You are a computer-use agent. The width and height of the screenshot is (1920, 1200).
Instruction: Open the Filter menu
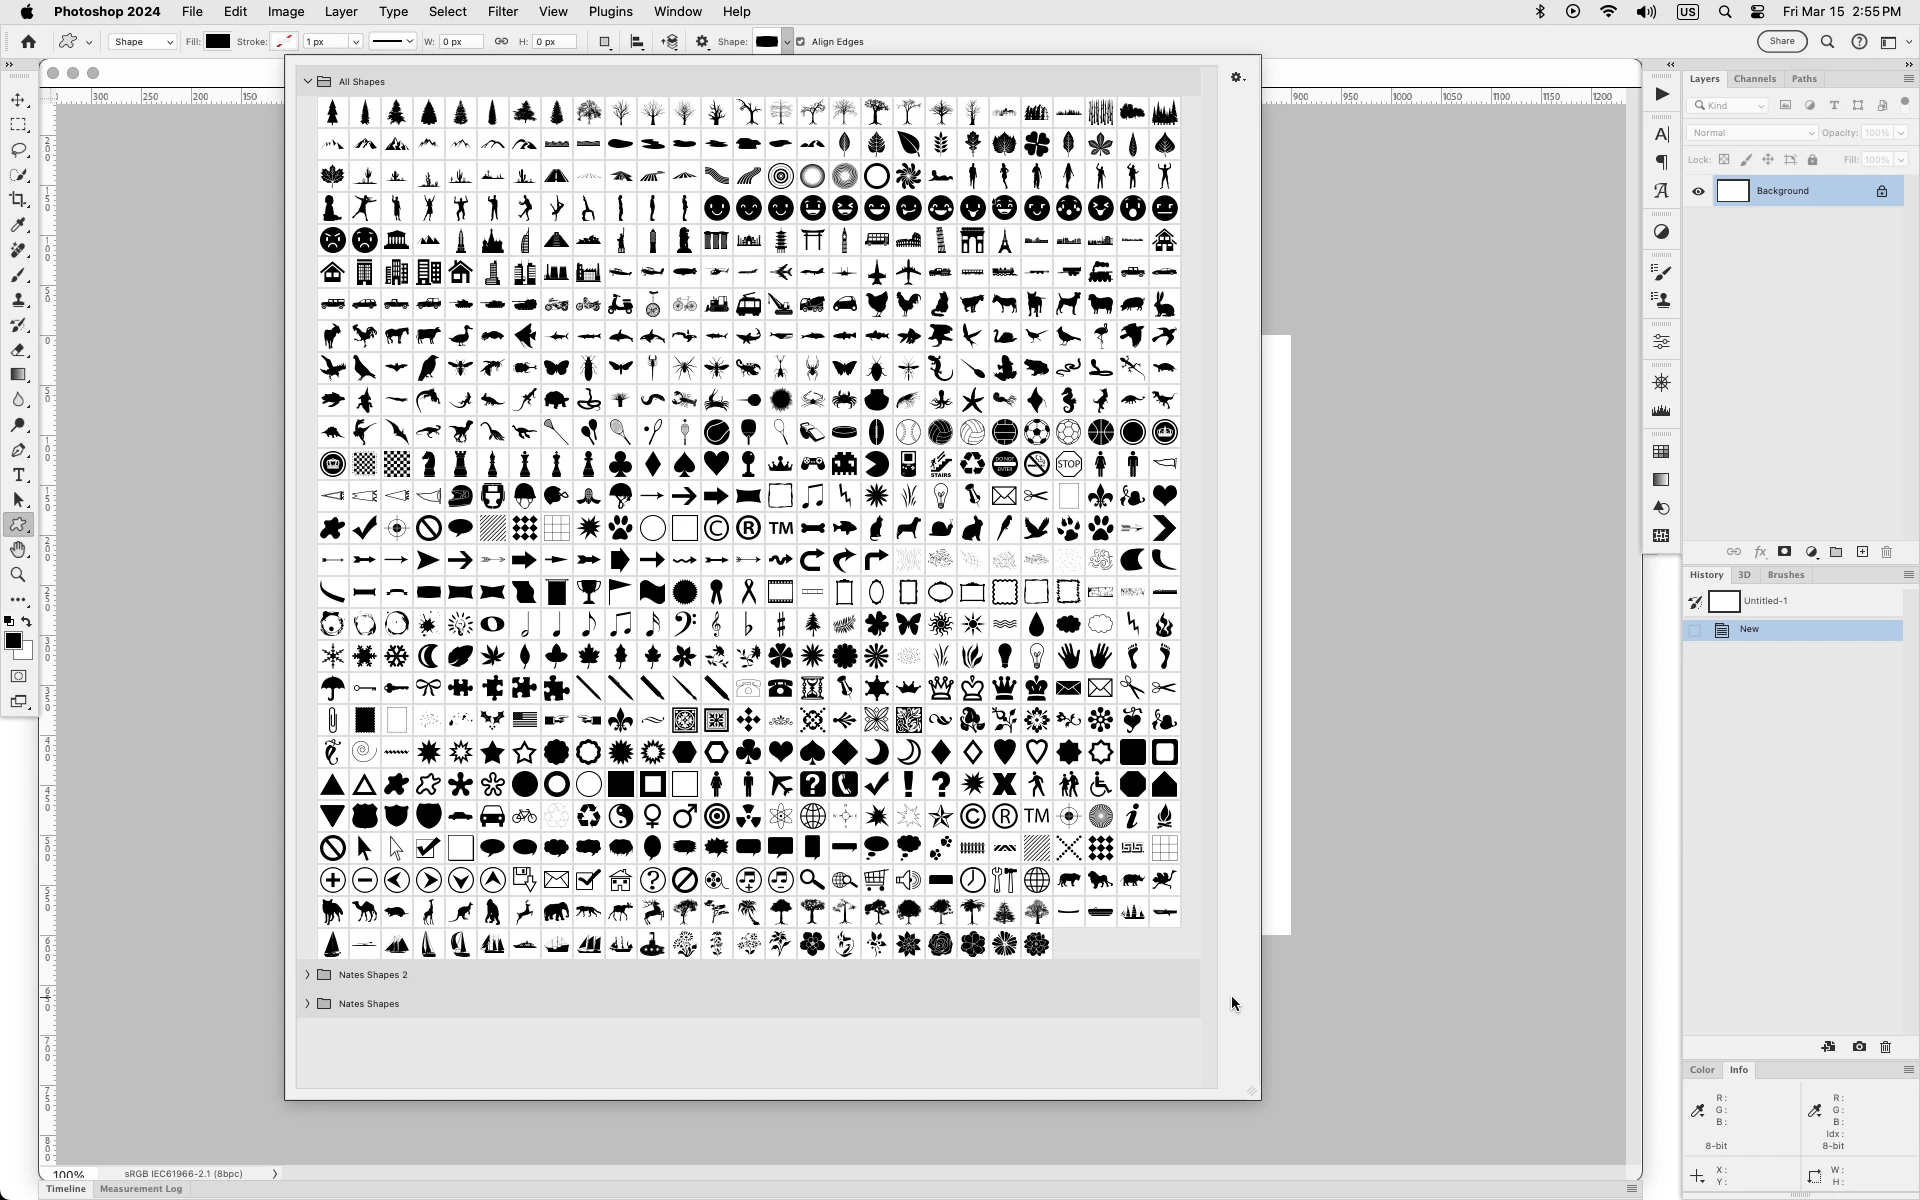pyautogui.click(x=502, y=12)
